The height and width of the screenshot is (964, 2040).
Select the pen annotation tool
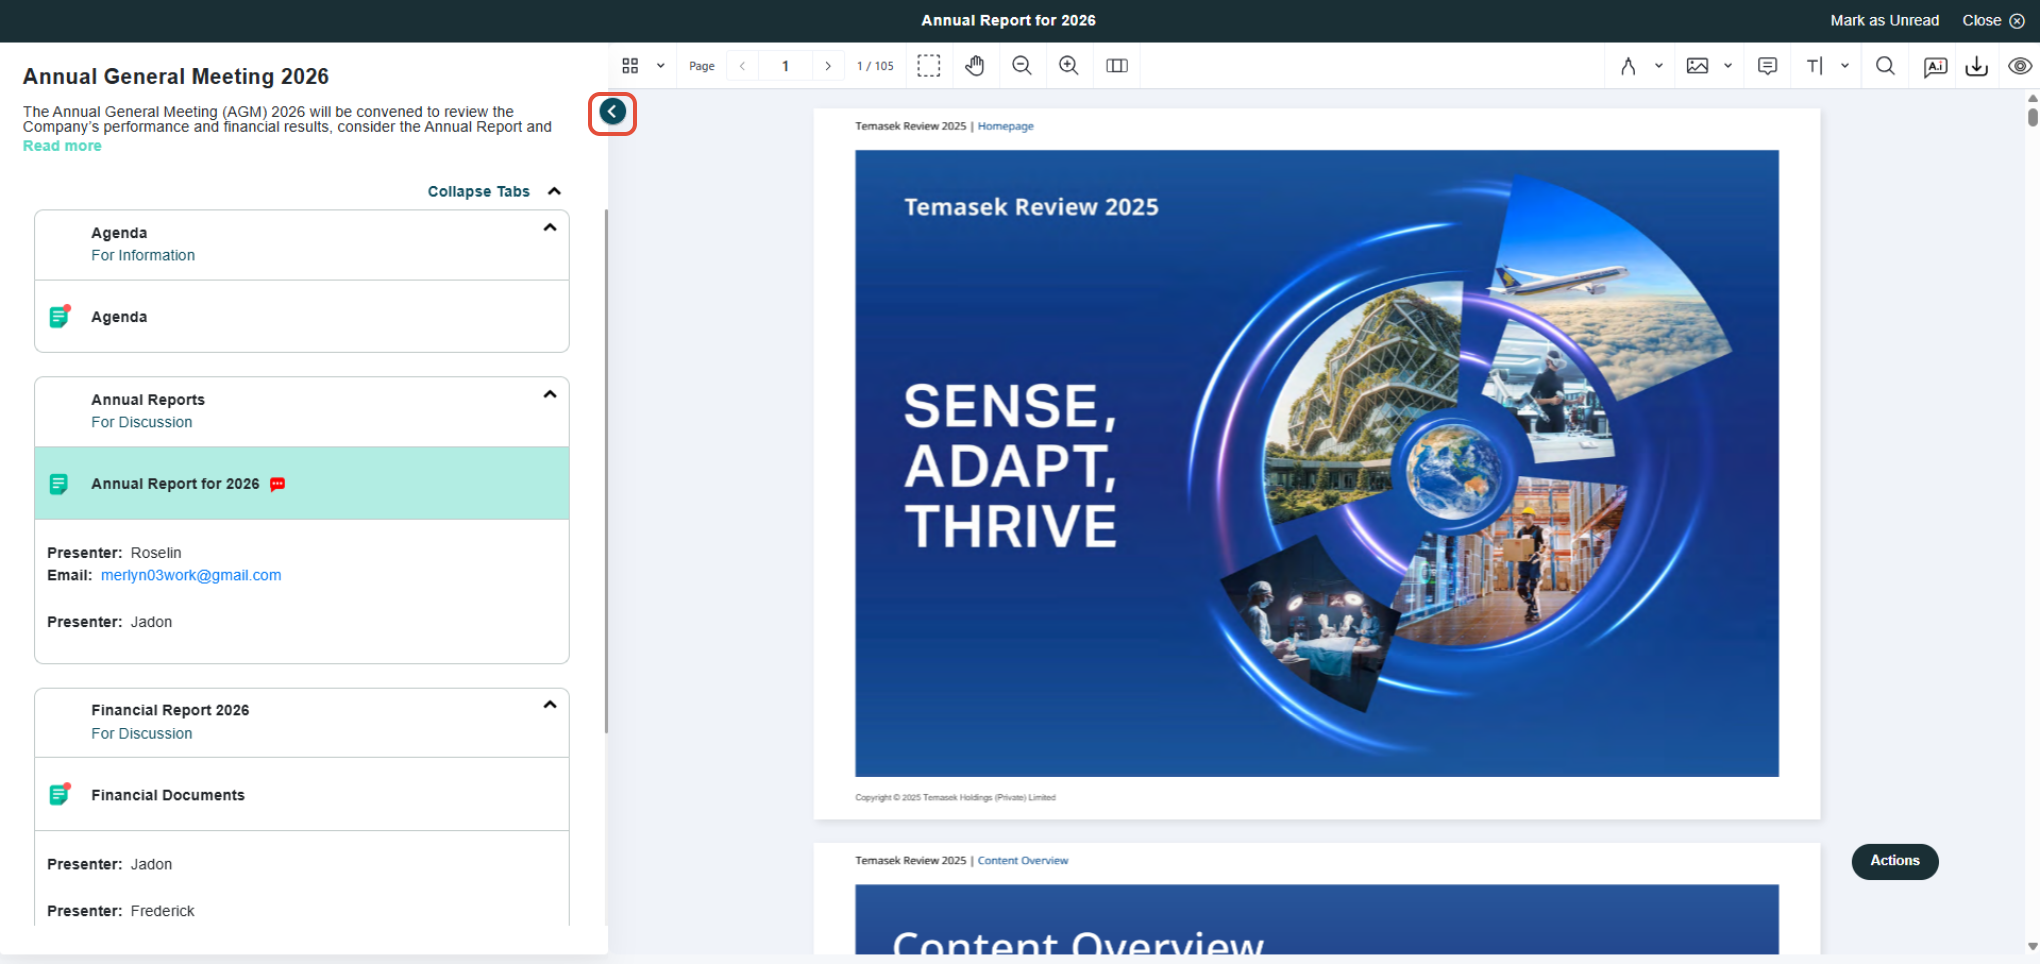click(x=1628, y=66)
